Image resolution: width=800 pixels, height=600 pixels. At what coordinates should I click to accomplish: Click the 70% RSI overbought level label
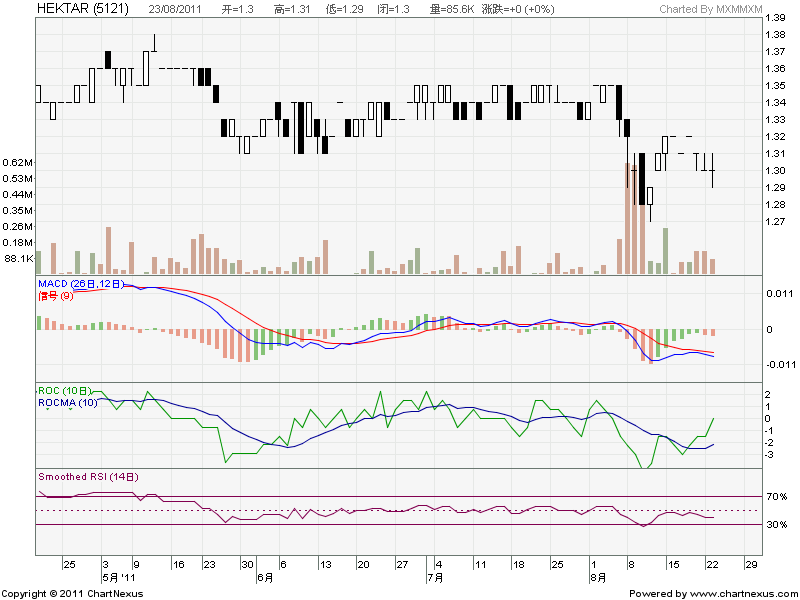click(x=776, y=496)
